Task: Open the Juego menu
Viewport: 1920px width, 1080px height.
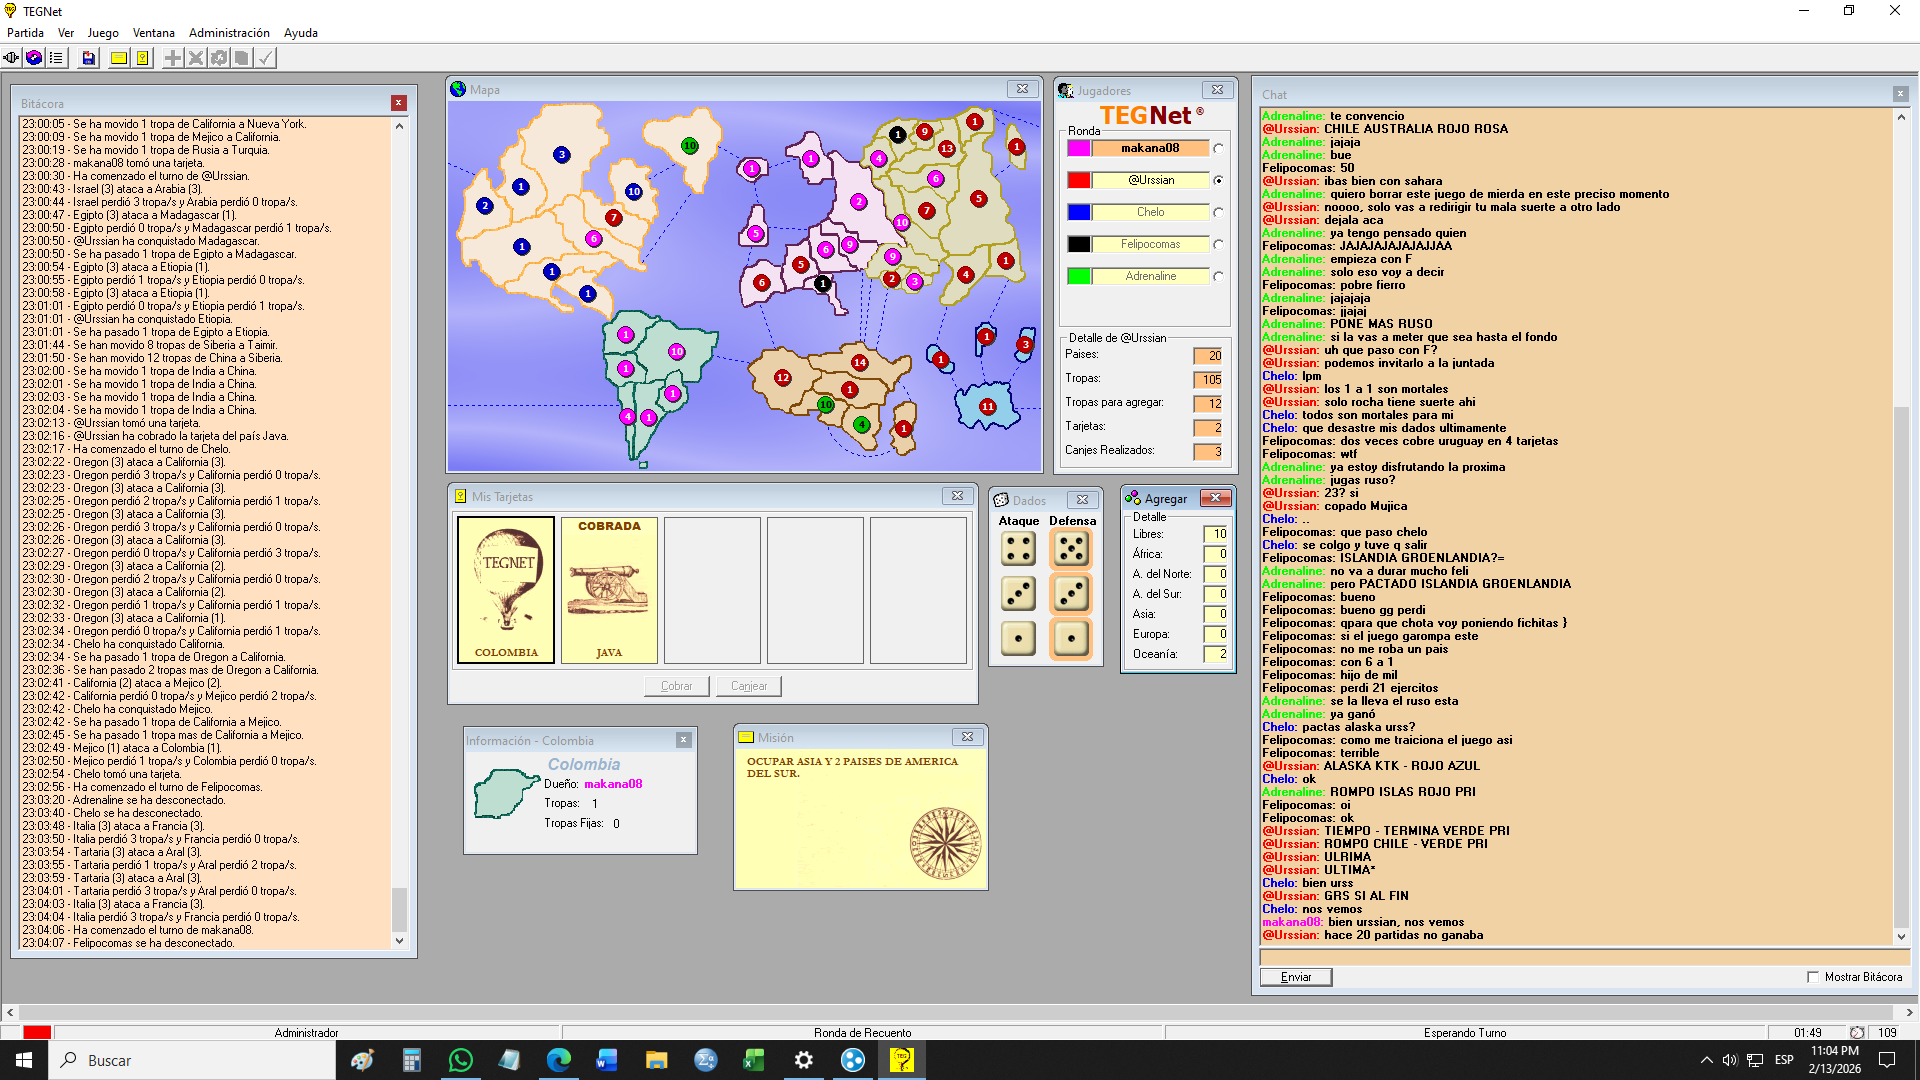Action: tap(102, 33)
